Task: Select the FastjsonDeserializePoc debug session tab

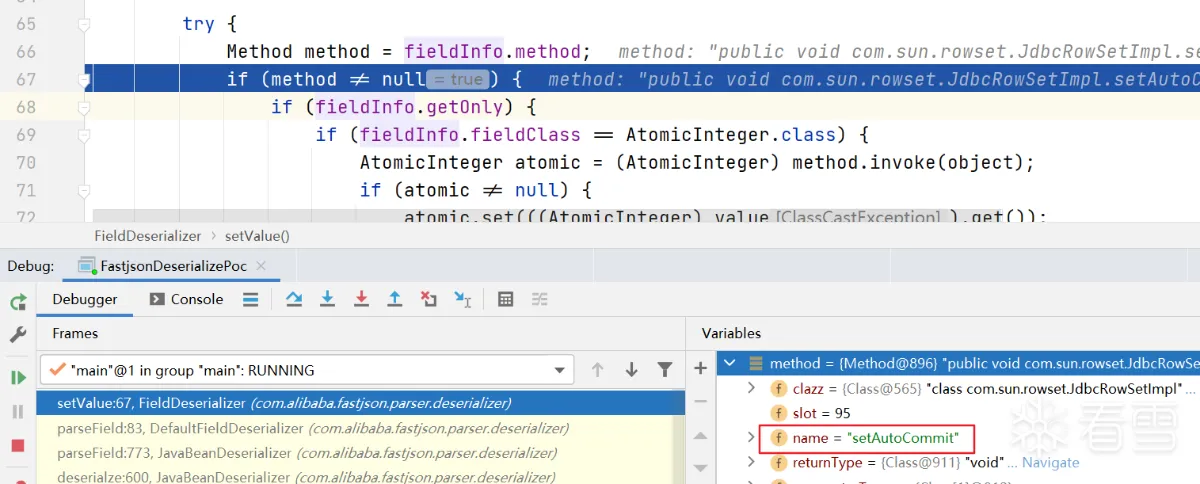Action: pyautogui.click(x=173, y=266)
